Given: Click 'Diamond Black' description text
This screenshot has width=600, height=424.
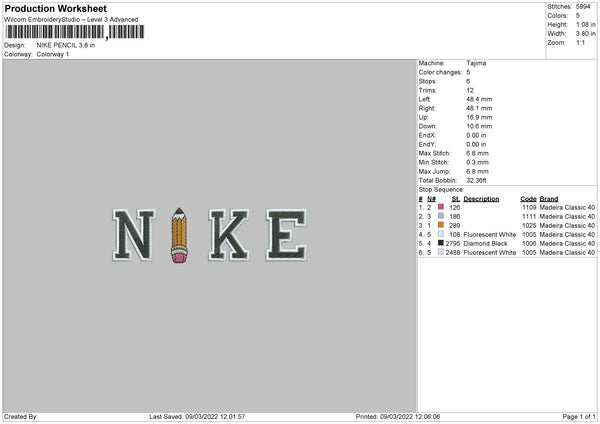Looking at the screenshot, I should pyautogui.click(x=485, y=243).
